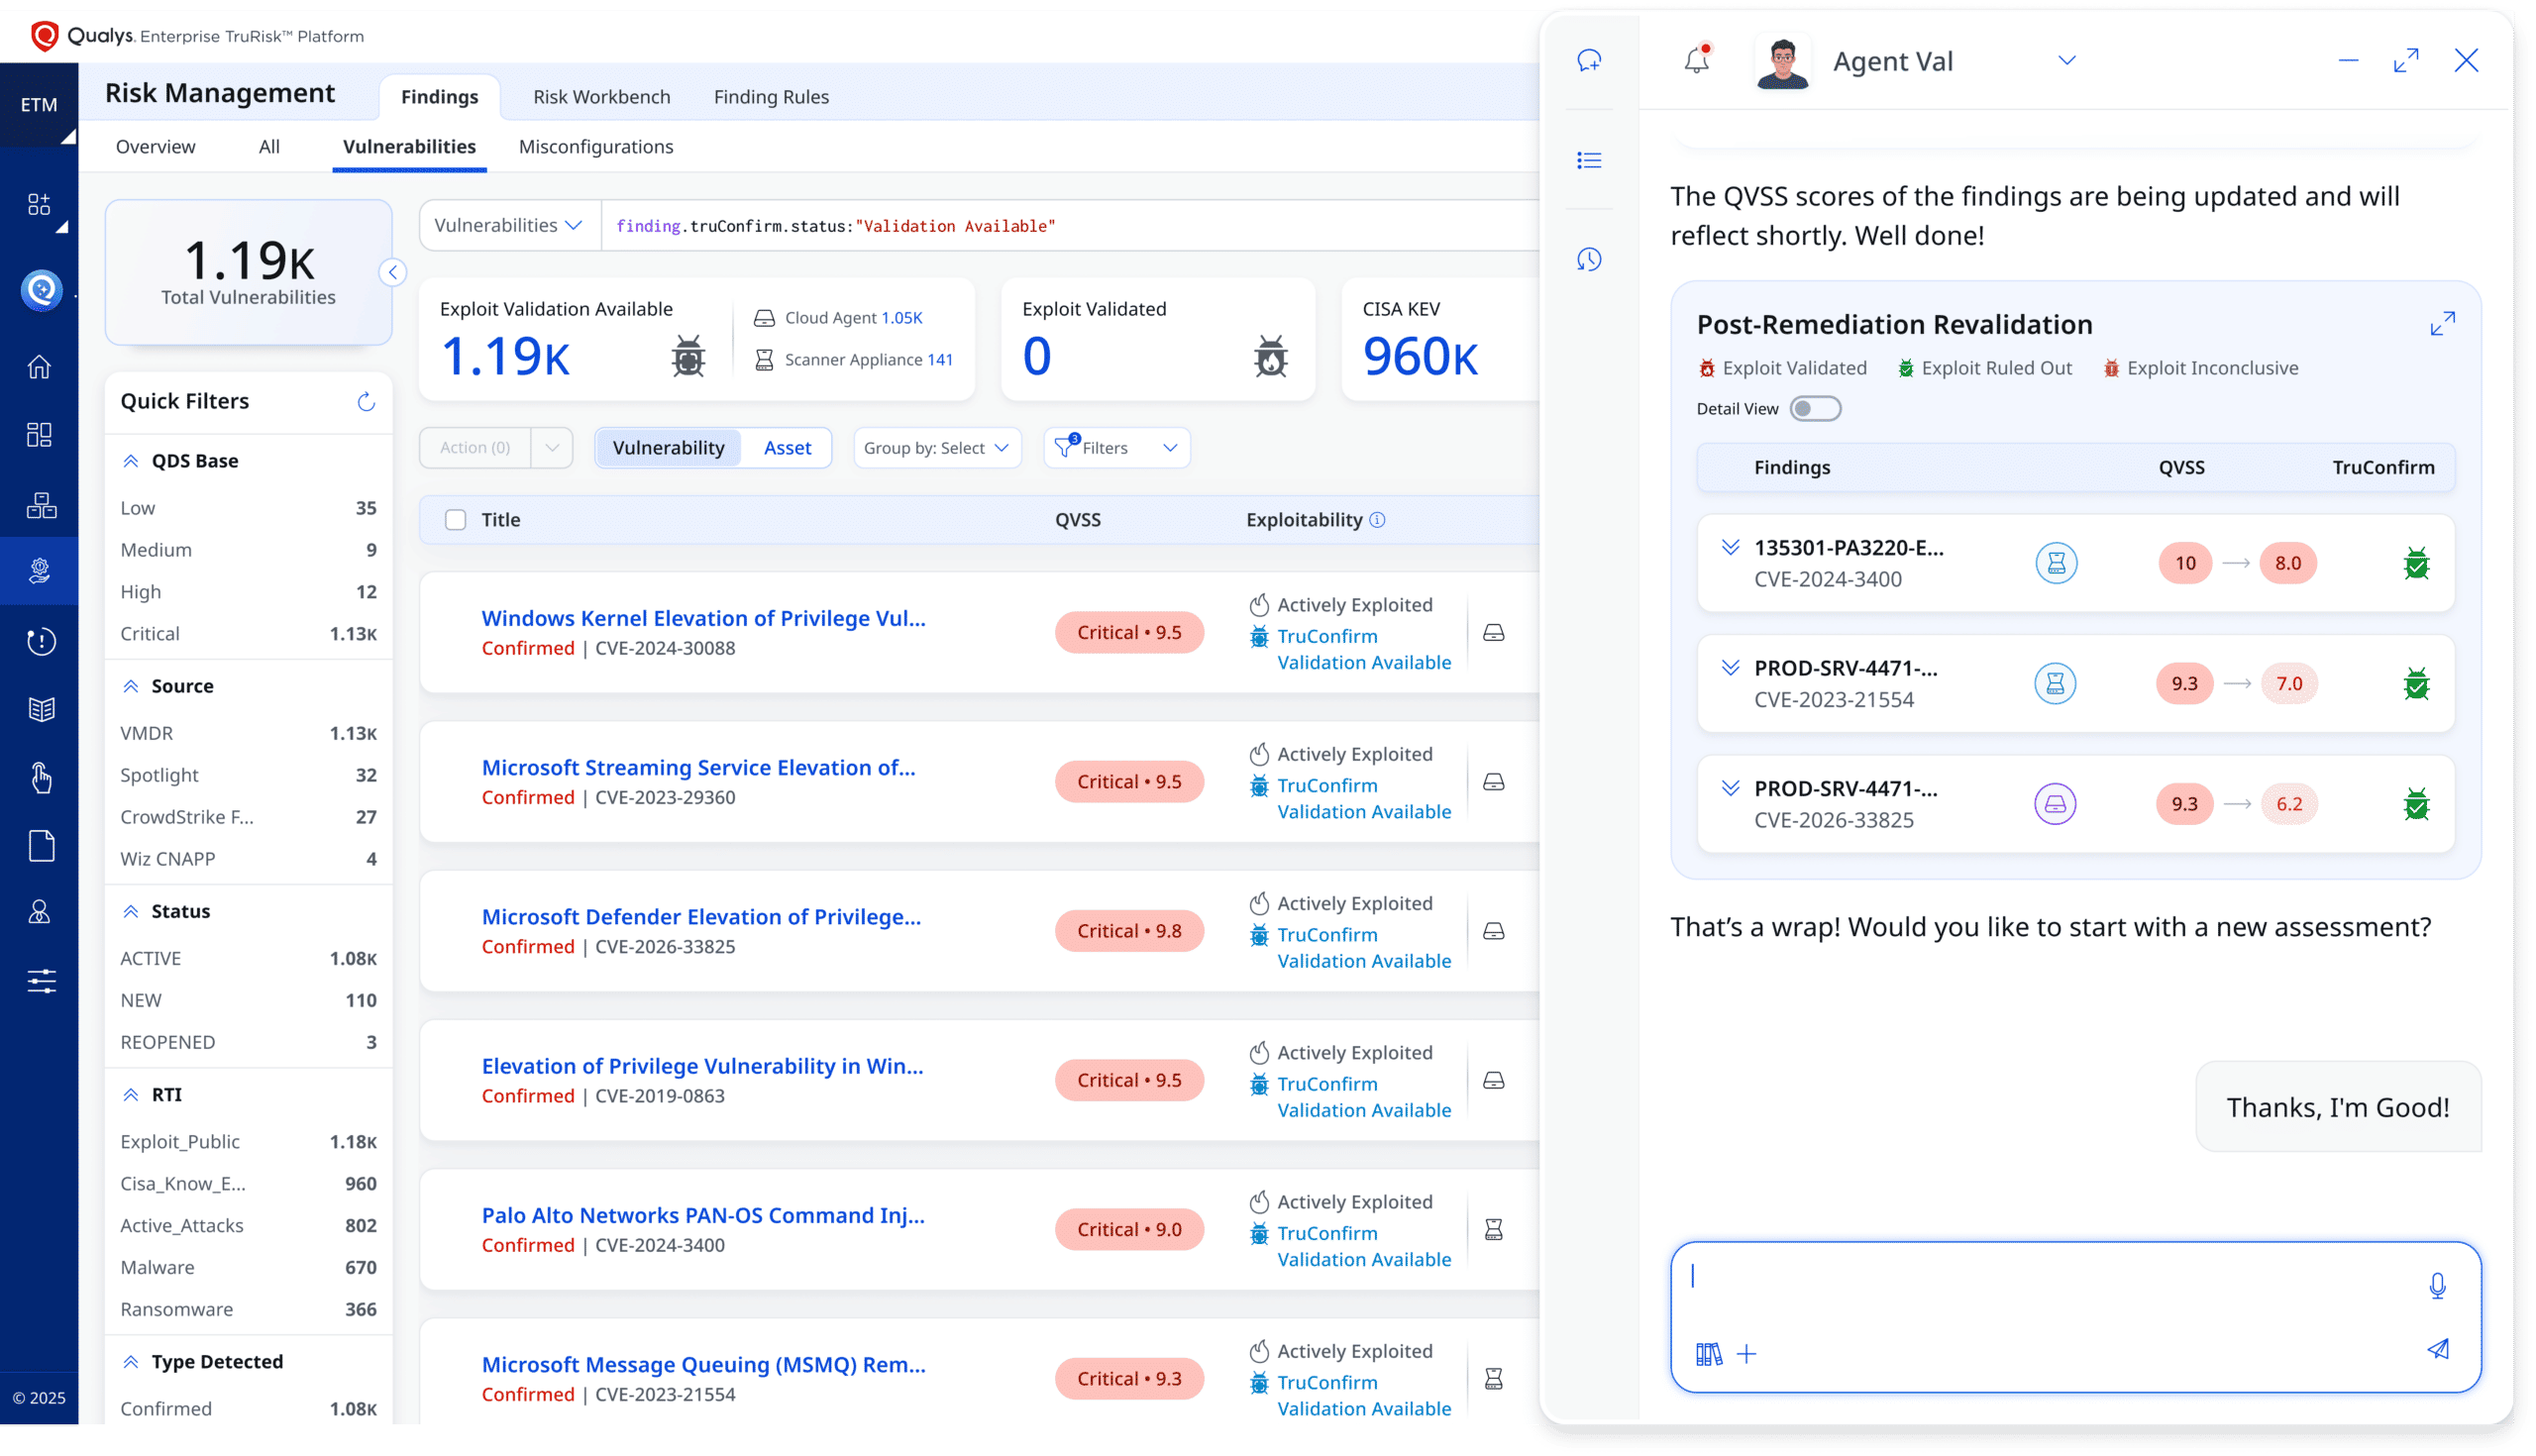
Task: Click the microphone icon in chat input
Action: 2437,1286
